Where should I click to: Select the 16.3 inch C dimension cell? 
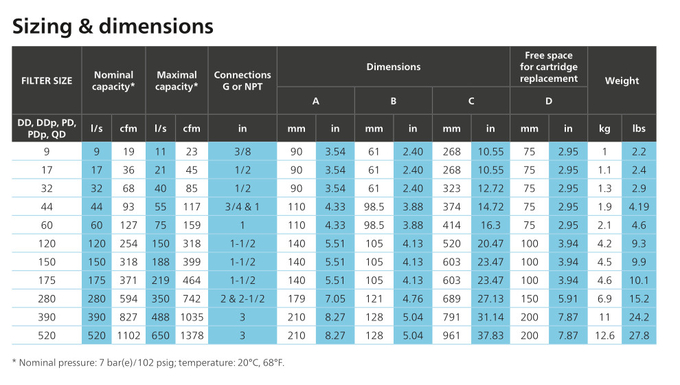coord(490,225)
